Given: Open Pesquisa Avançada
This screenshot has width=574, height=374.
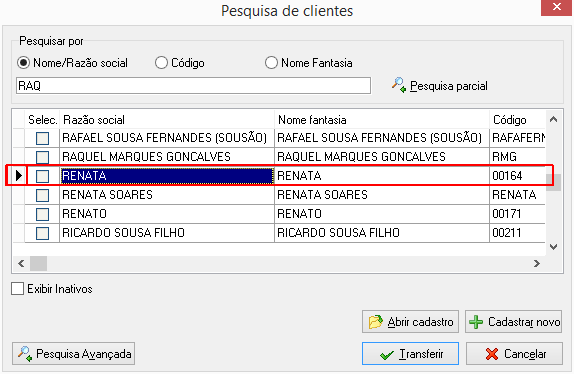Looking at the screenshot, I should point(74,354).
